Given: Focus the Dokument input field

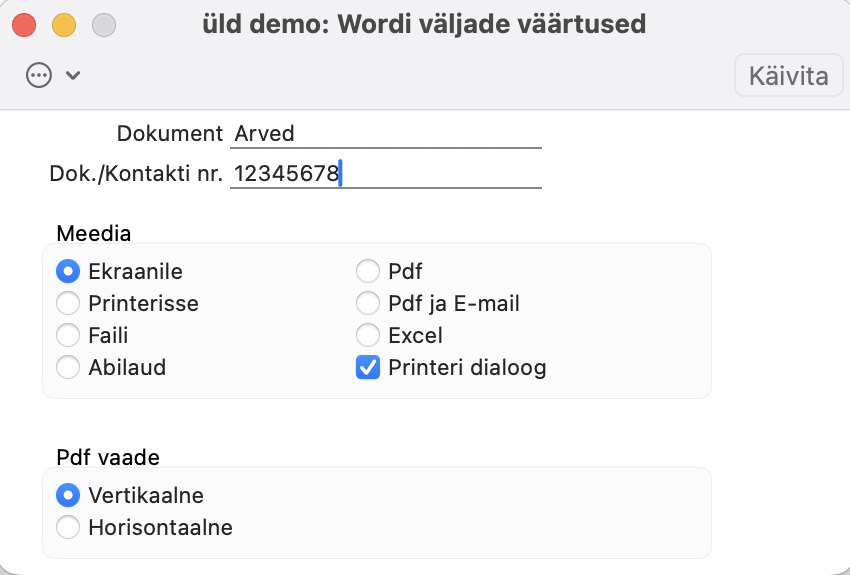Looking at the screenshot, I should (x=385, y=133).
